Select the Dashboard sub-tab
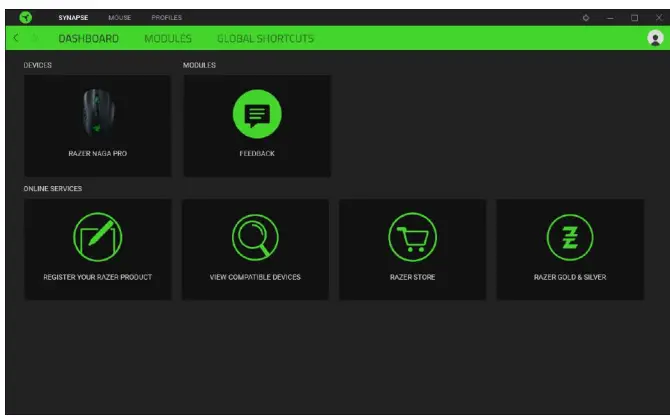670x419 pixels. 88,38
